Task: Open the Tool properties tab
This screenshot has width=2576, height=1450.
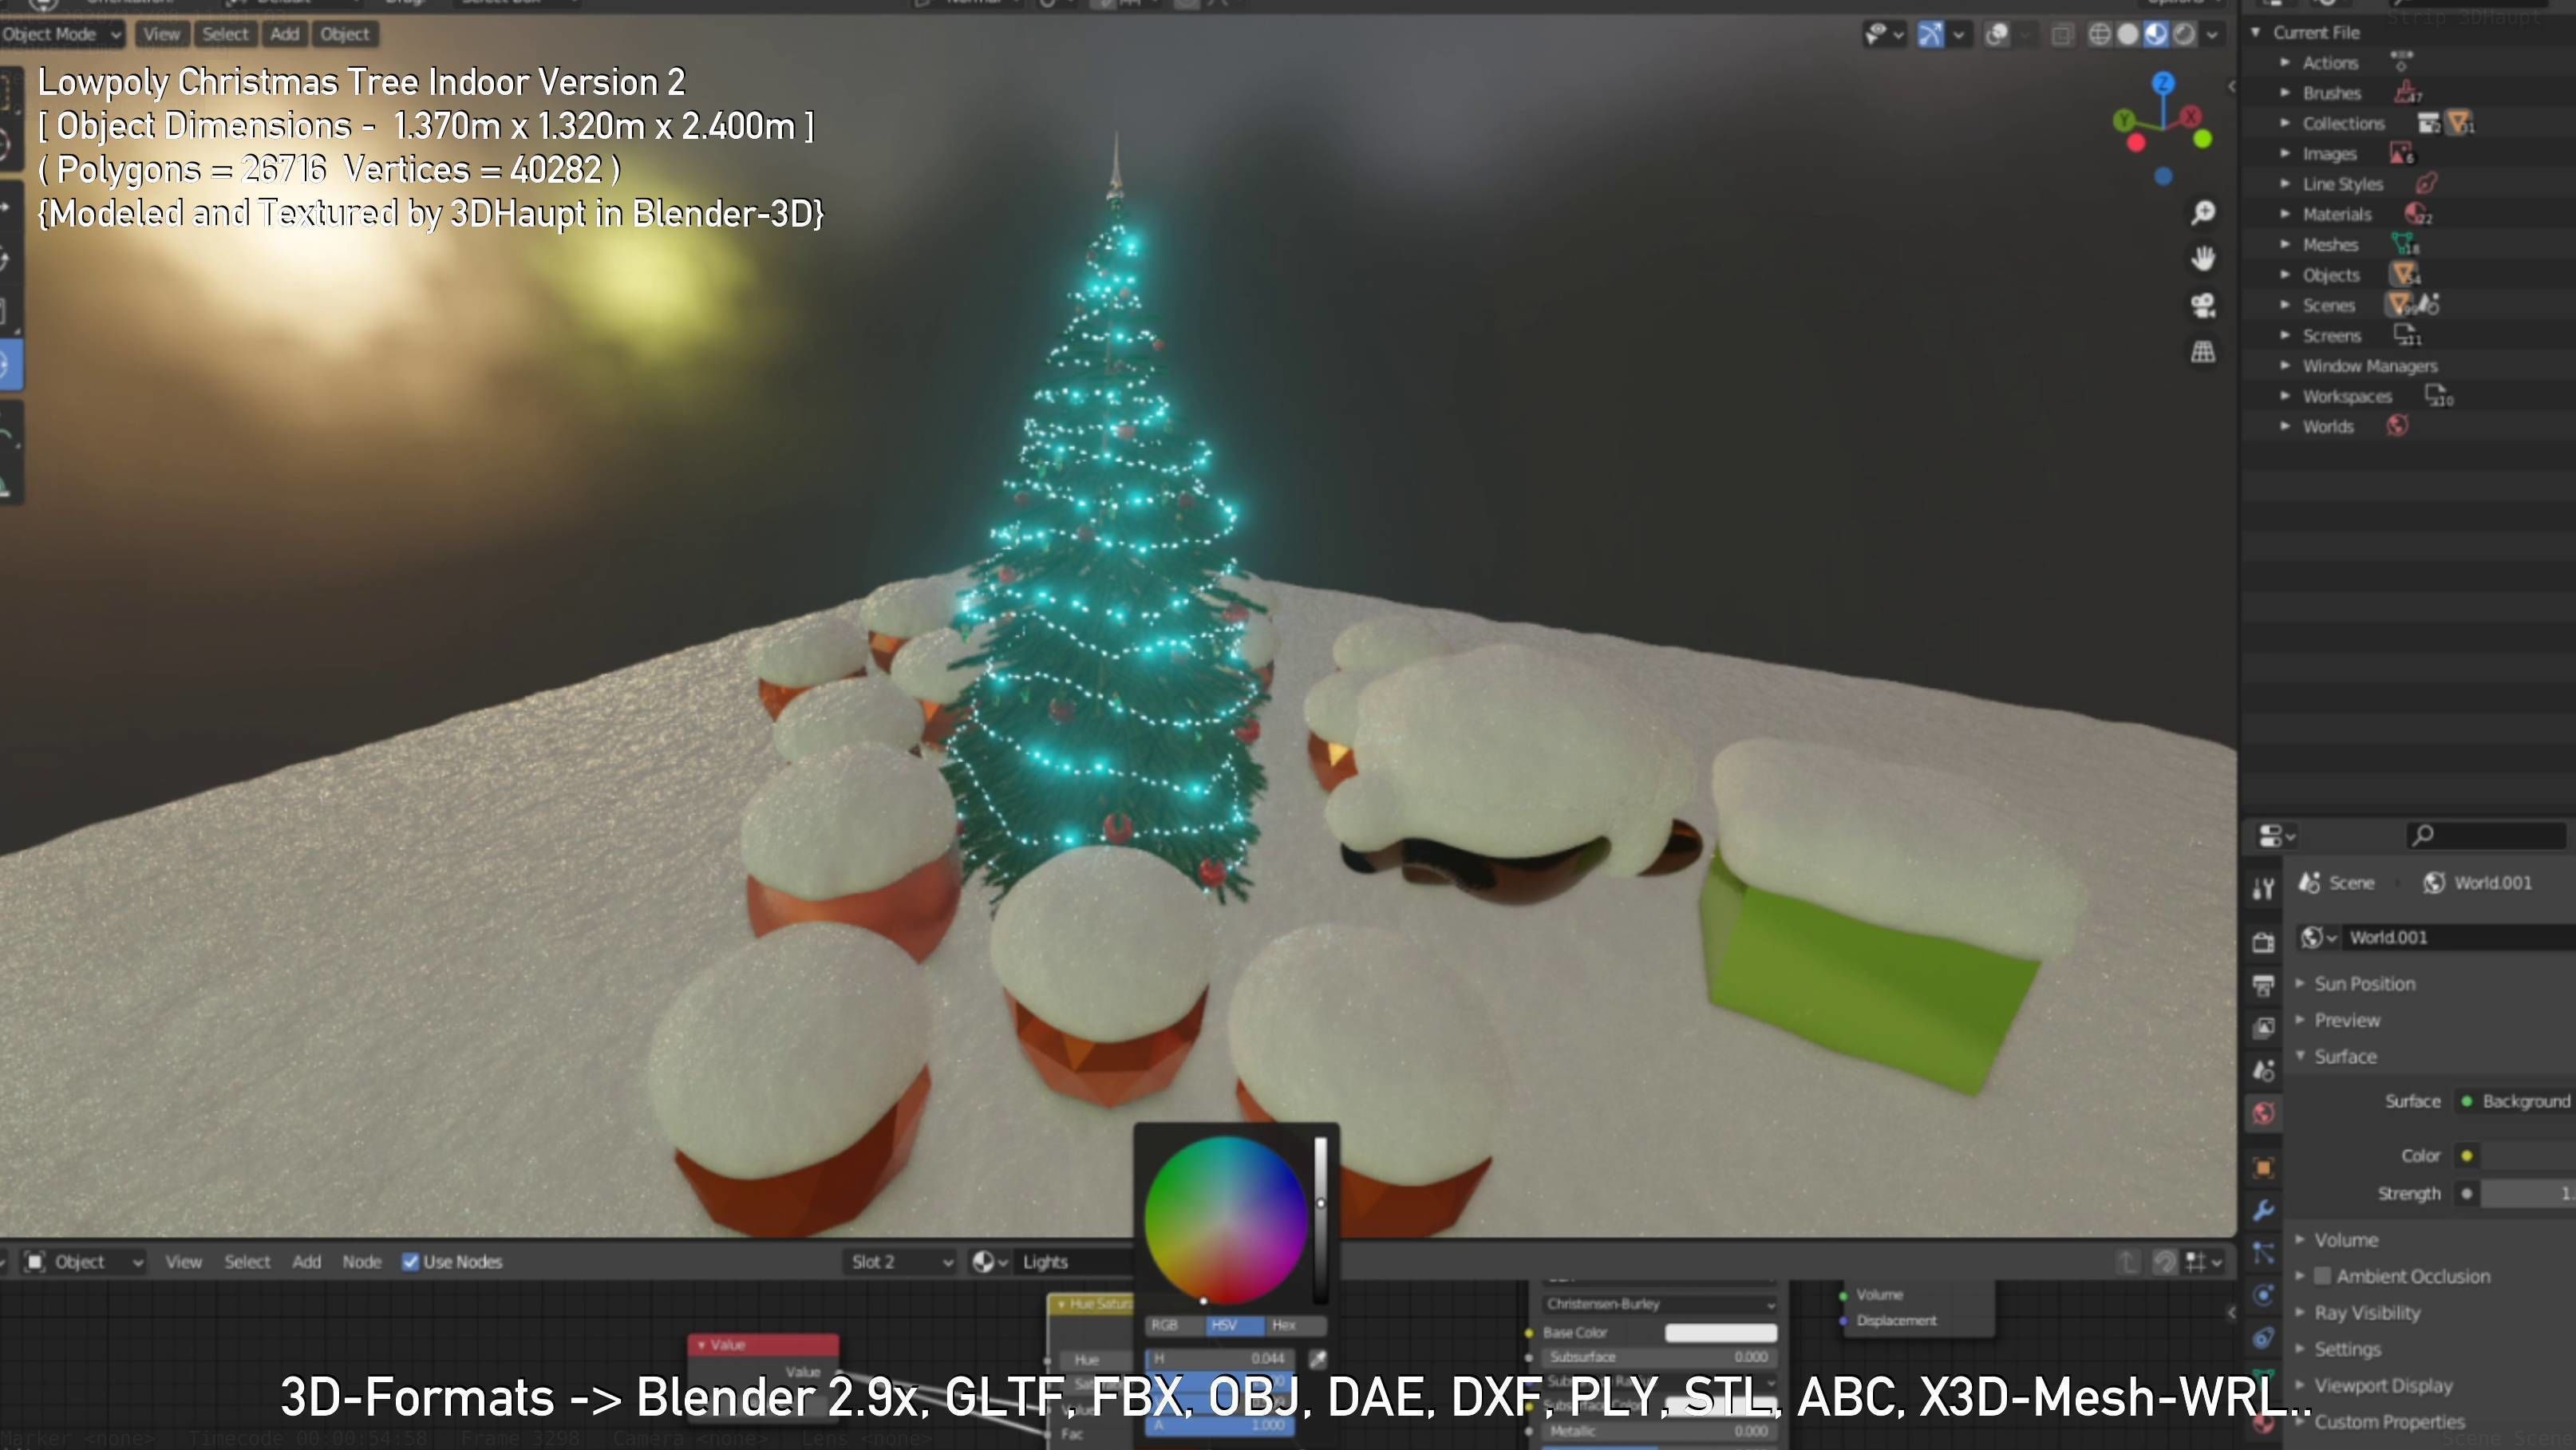Action: coord(2263,887)
